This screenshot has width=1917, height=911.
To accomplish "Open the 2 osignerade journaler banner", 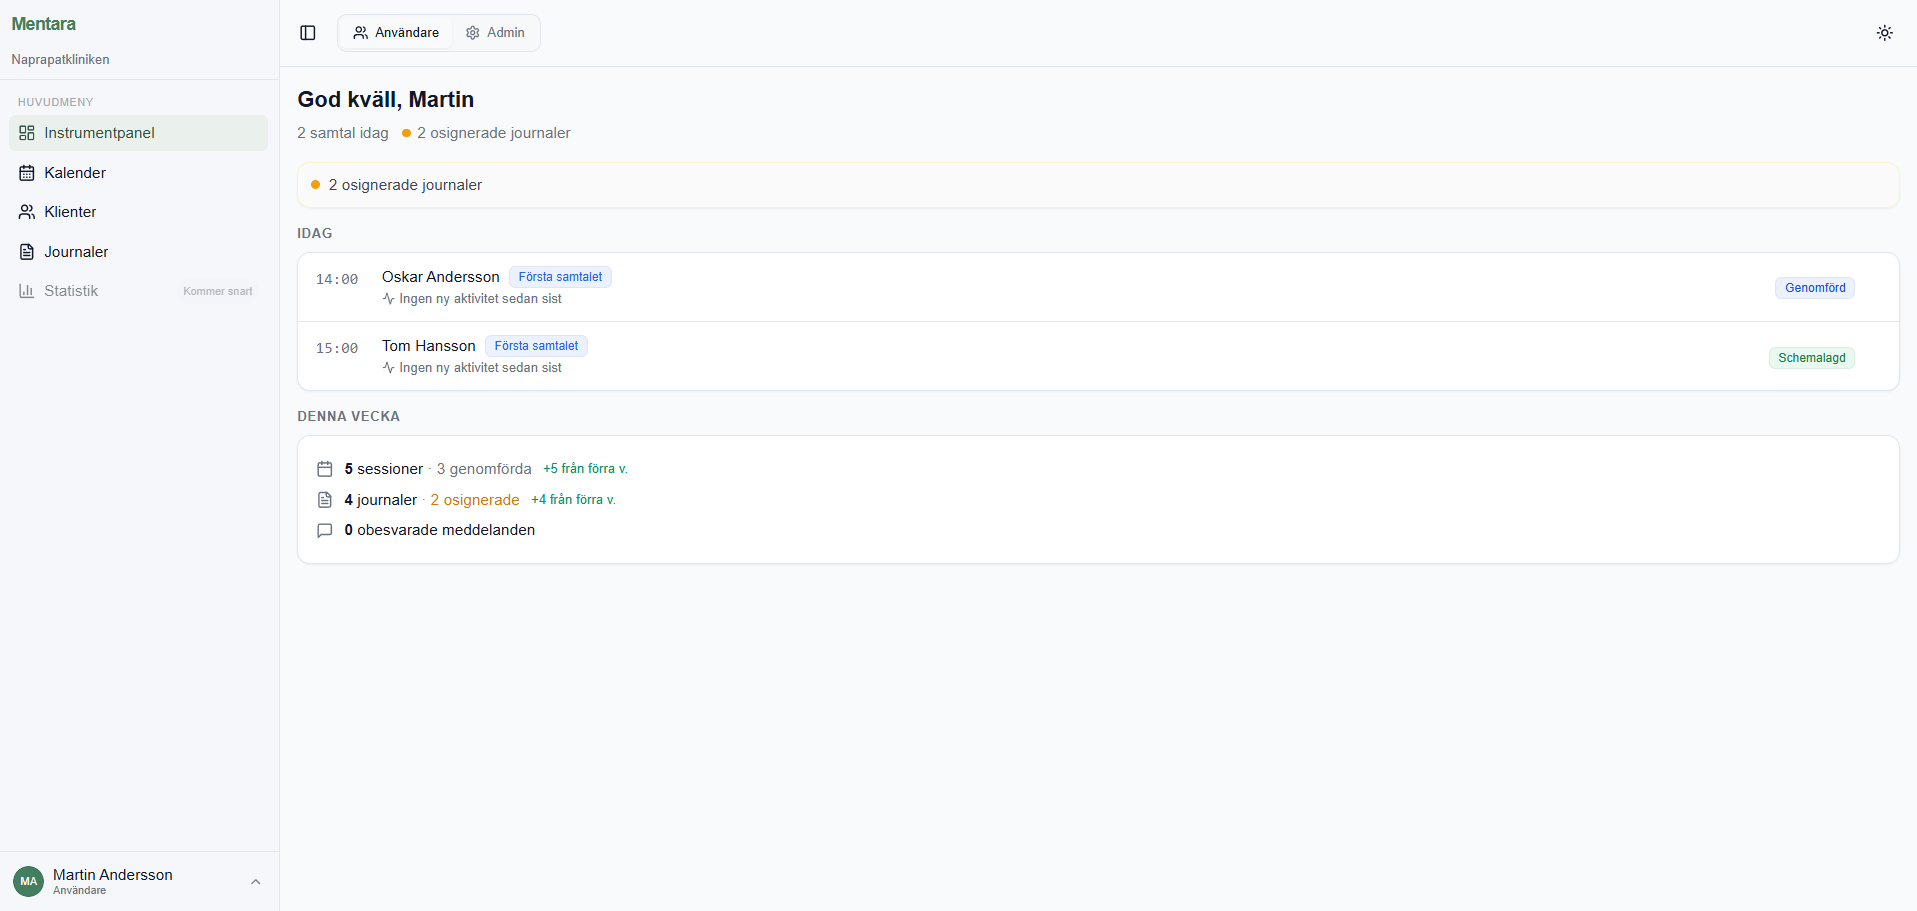I will coord(1097,185).
